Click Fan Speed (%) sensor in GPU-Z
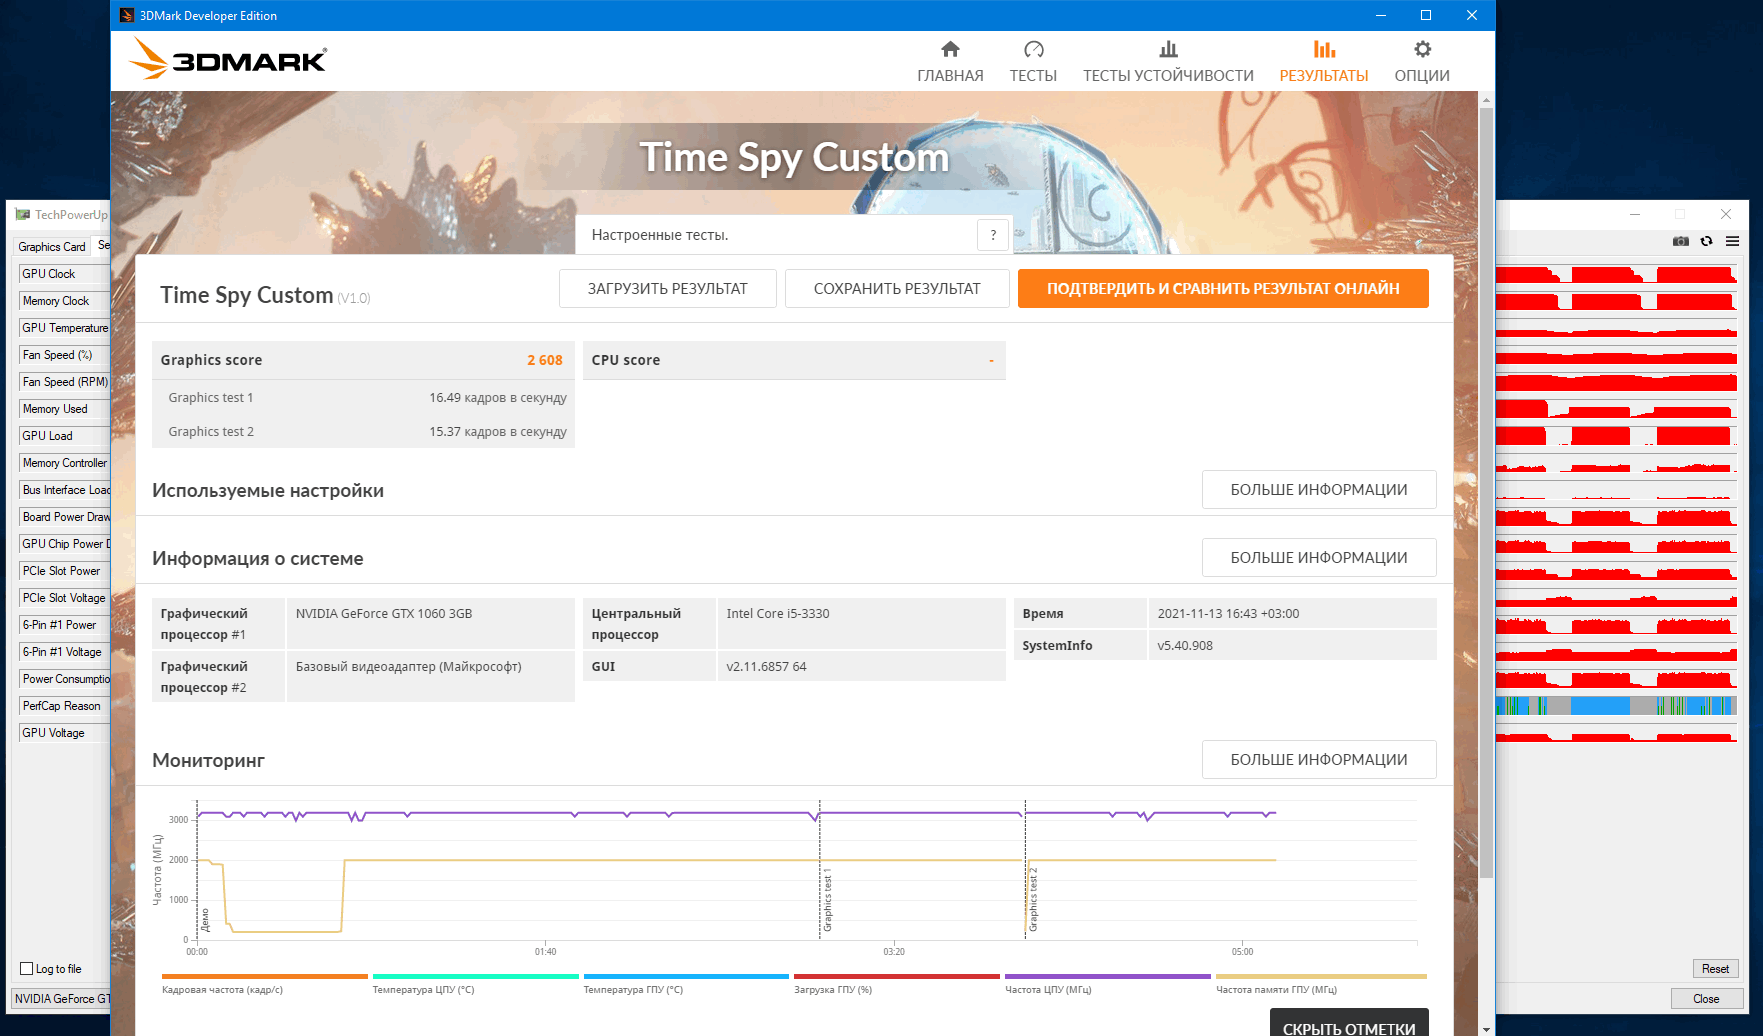The width and height of the screenshot is (1763, 1036). click(64, 354)
